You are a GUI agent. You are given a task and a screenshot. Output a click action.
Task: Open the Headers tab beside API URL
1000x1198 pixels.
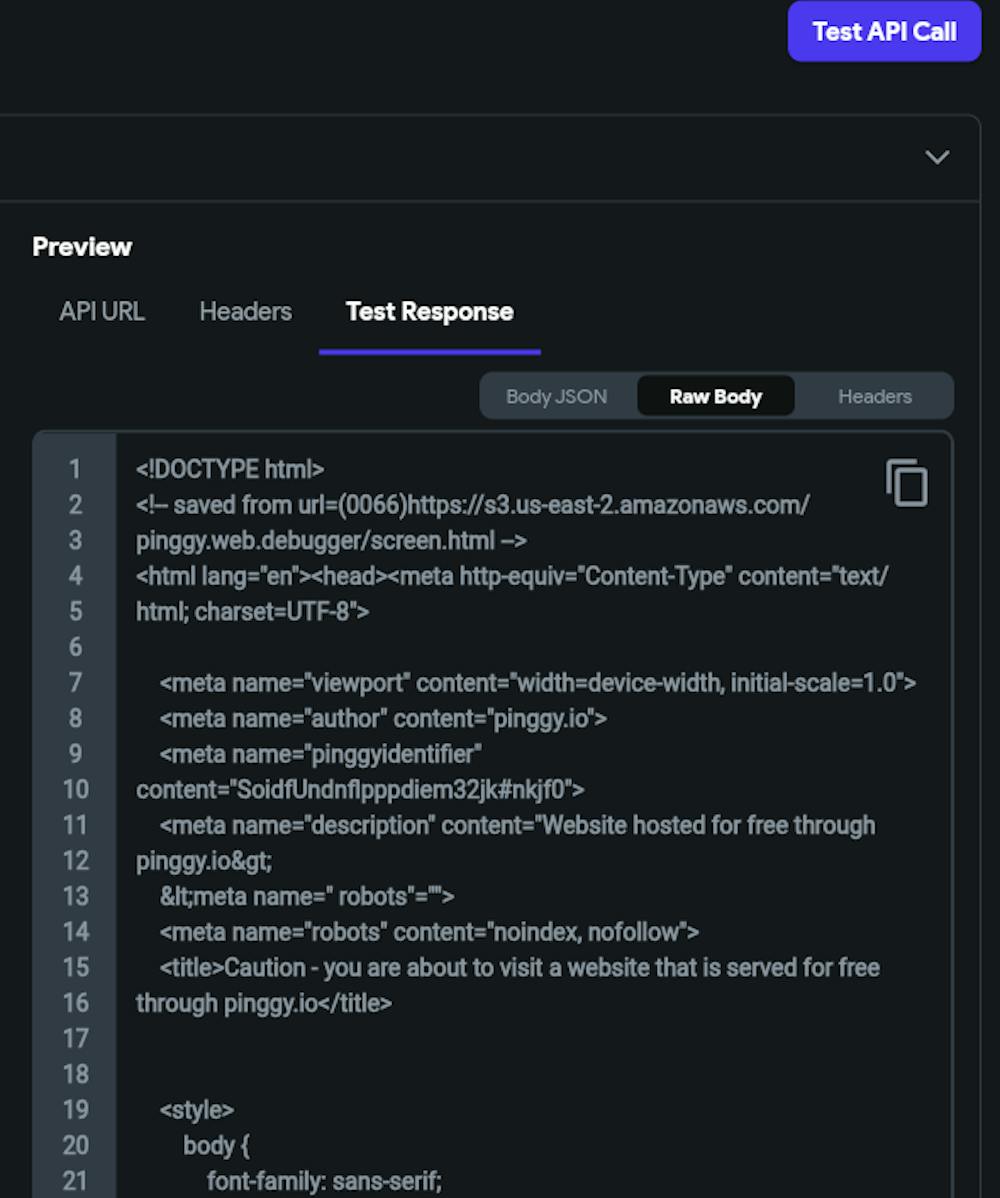pyautogui.click(x=245, y=311)
